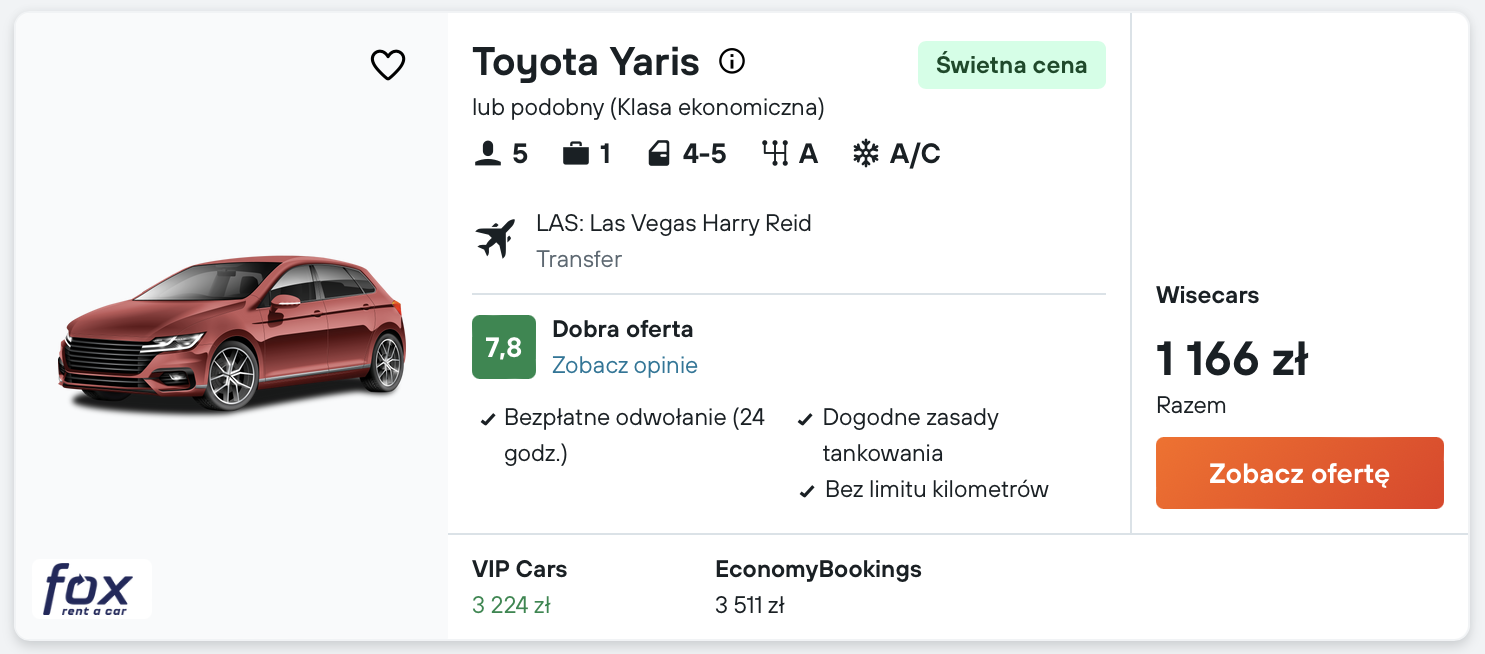Click the 7,8 rating score box
1485x654 pixels.
(503, 347)
